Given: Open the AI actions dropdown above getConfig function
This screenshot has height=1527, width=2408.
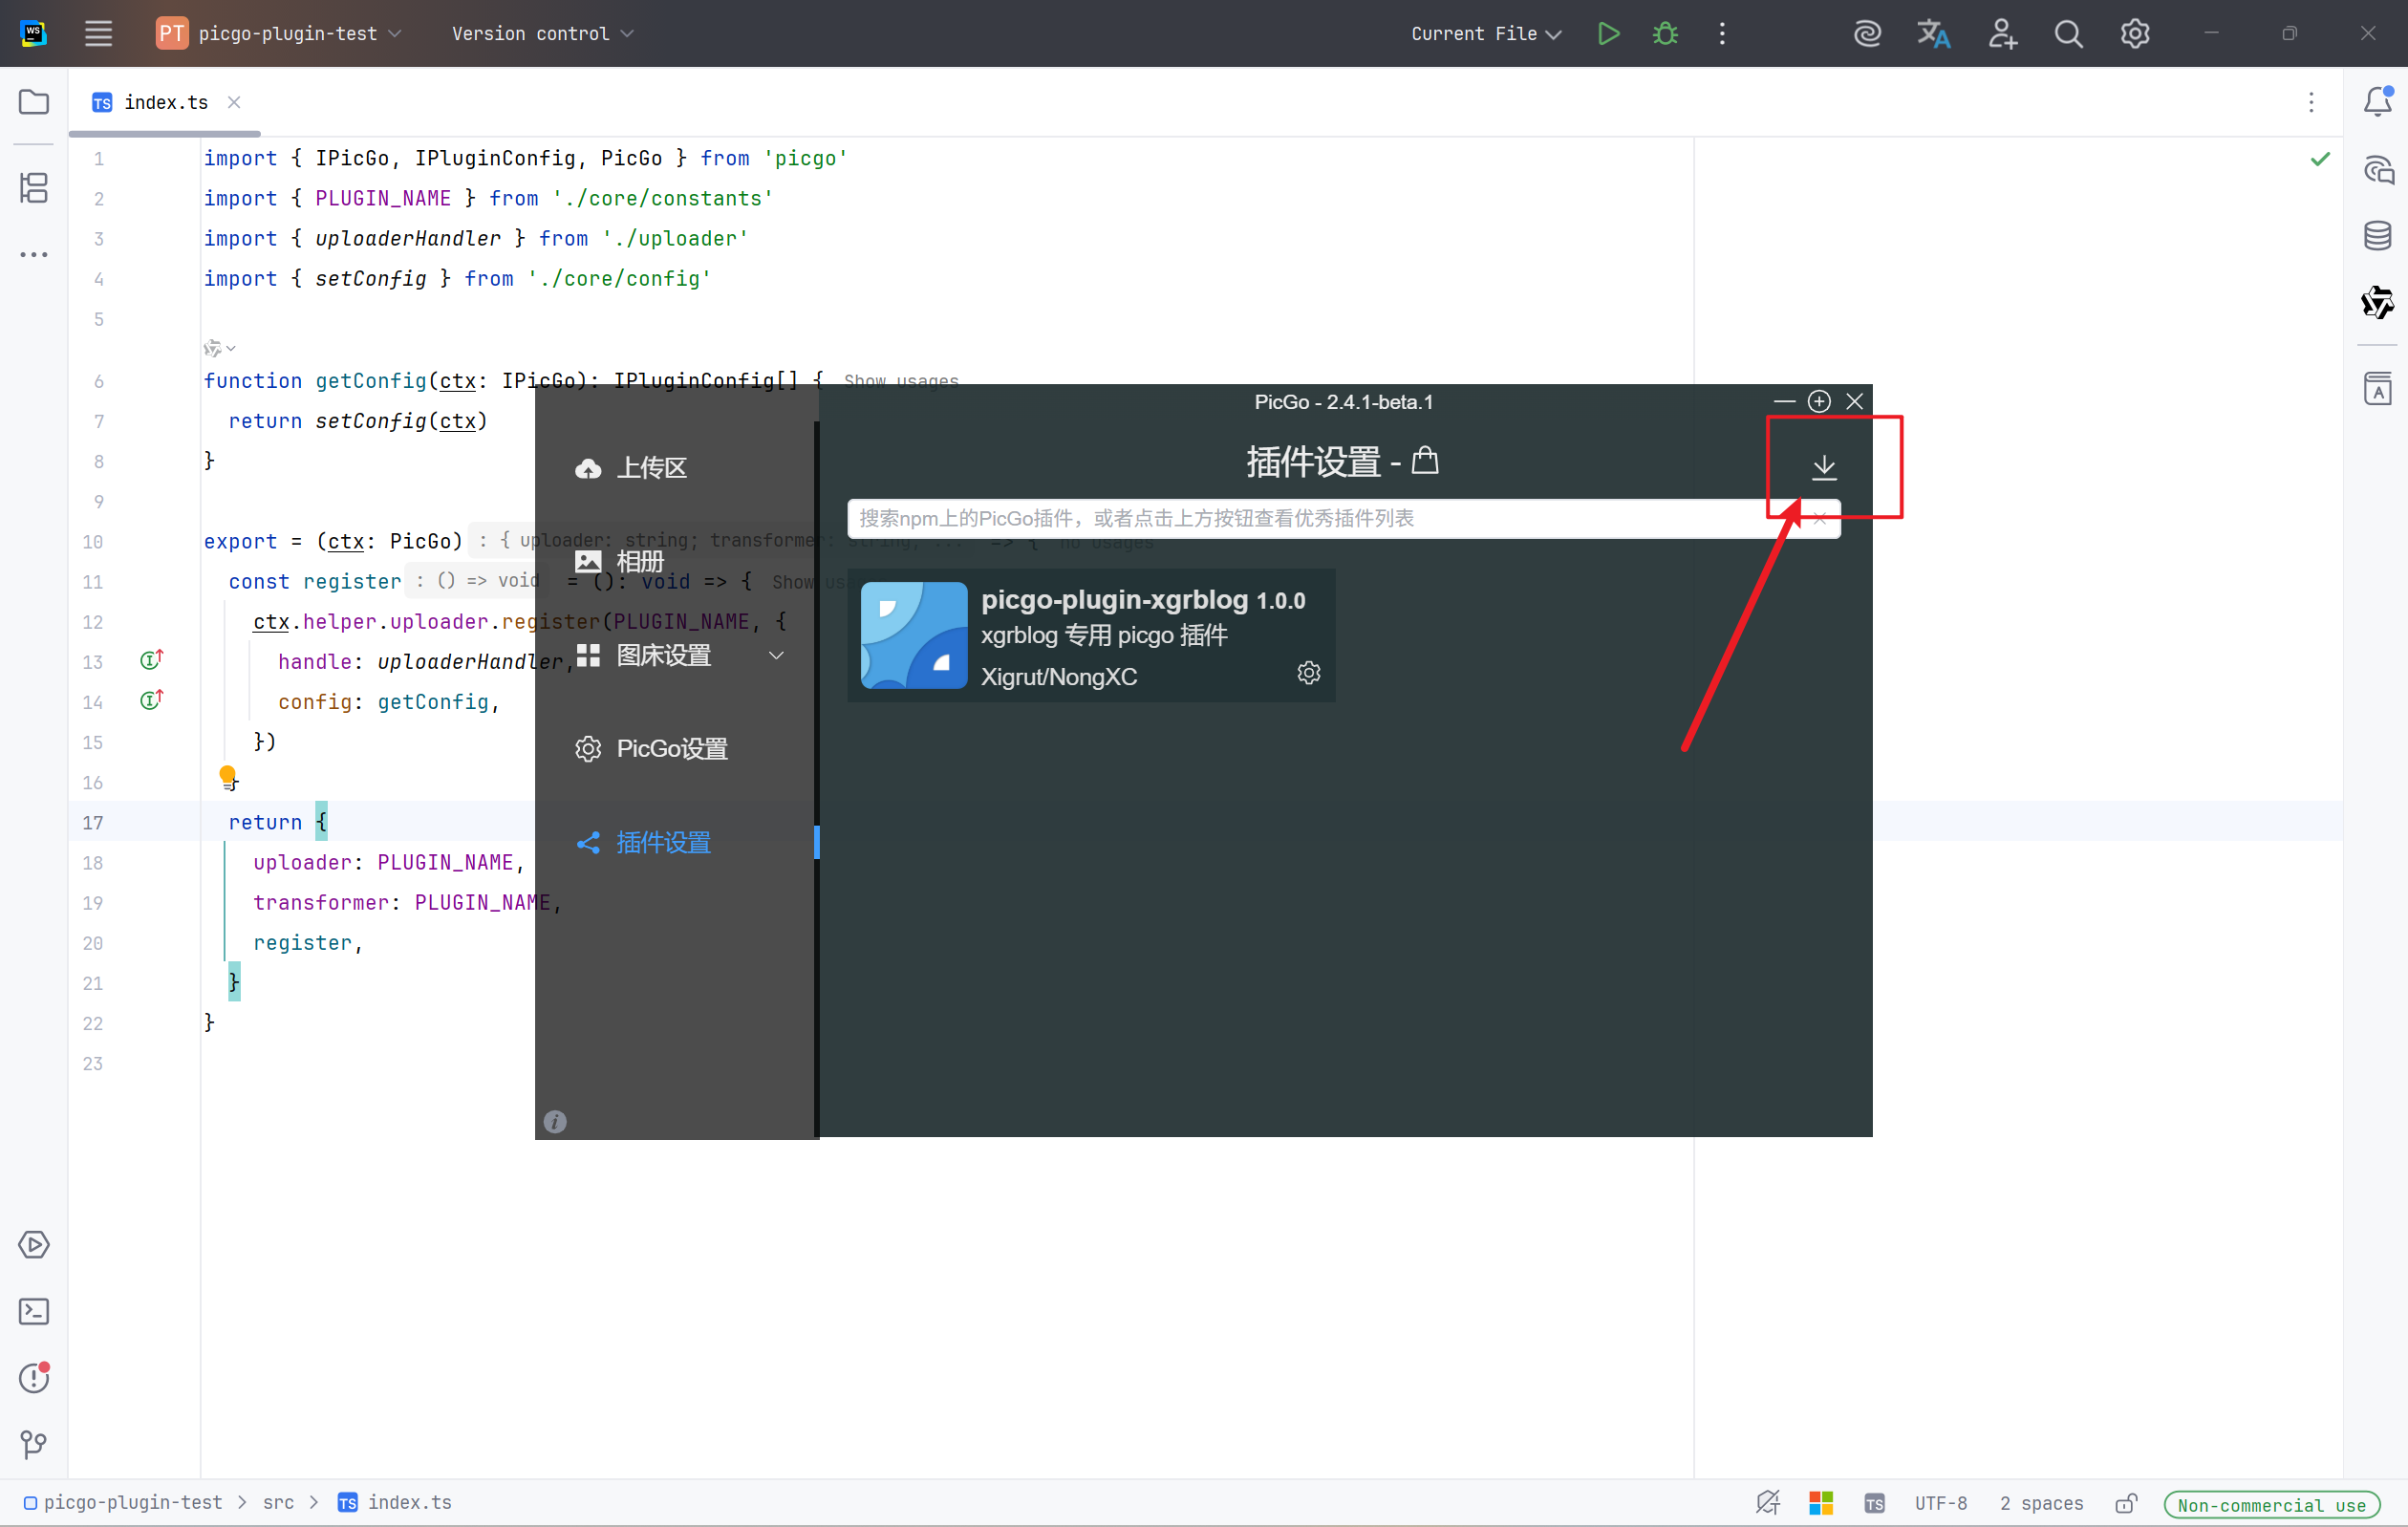Looking at the screenshot, I should [x=219, y=348].
